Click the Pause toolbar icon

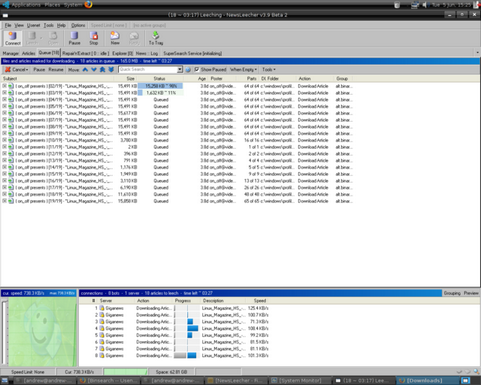click(74, 38)
